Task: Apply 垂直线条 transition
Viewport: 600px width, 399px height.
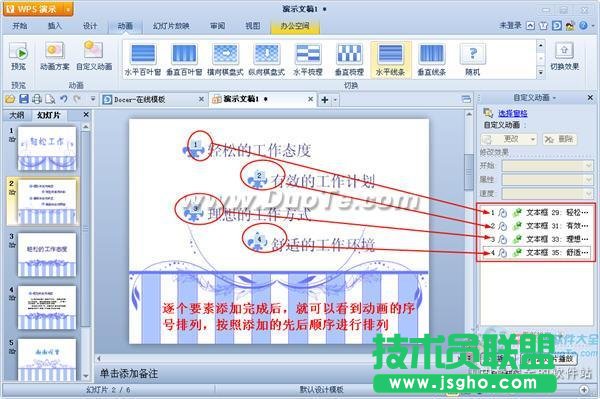Action: pyautogui.click(x=432, y=59)
